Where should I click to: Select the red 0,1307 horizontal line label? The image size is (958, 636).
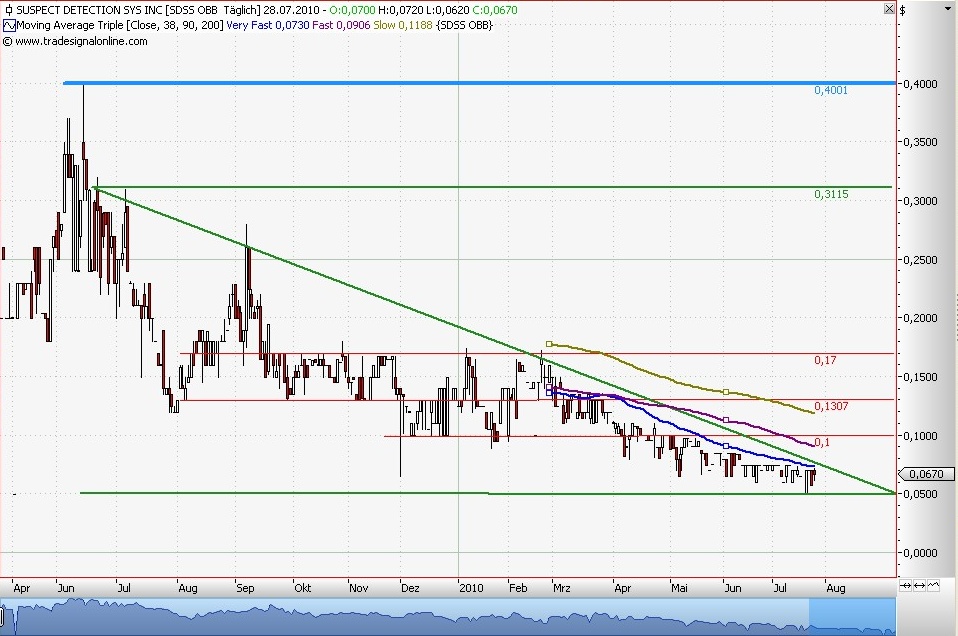[x=830, y=406]
